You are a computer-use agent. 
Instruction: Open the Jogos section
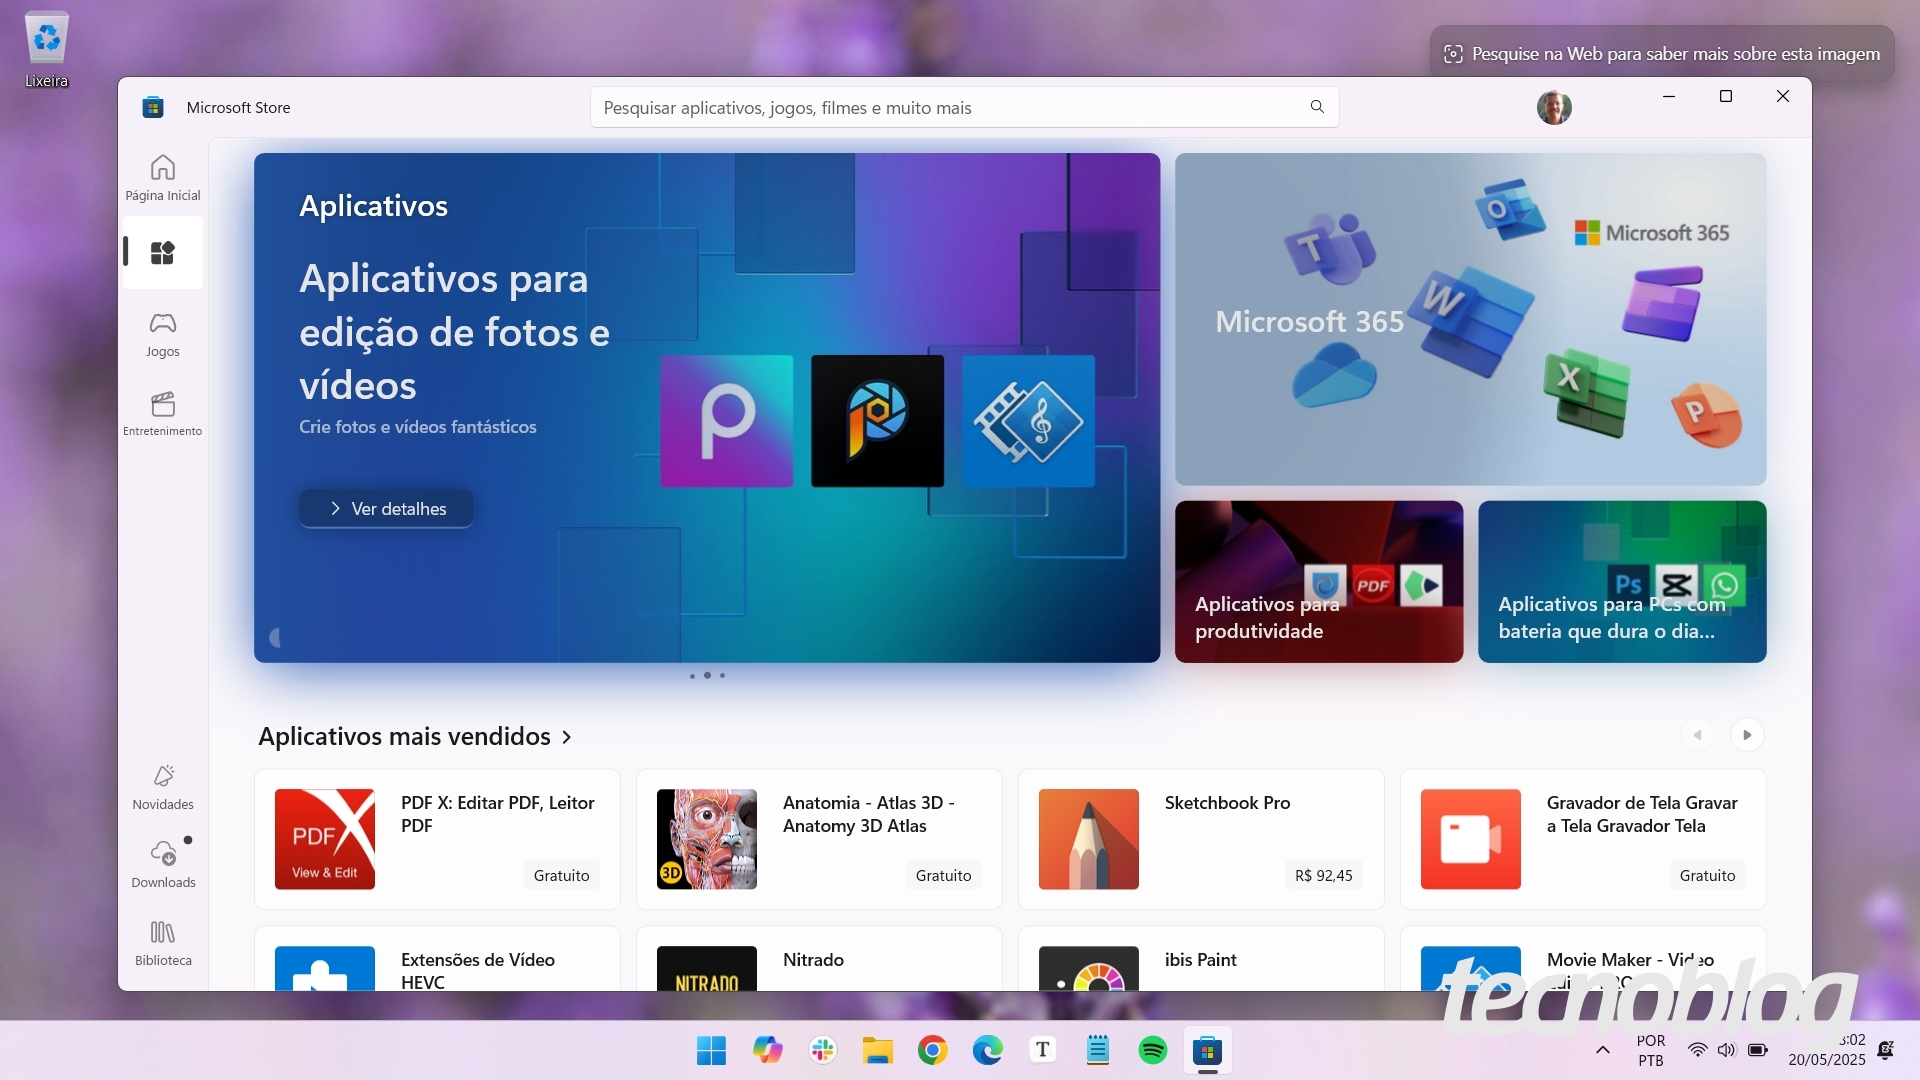(163, 334)
